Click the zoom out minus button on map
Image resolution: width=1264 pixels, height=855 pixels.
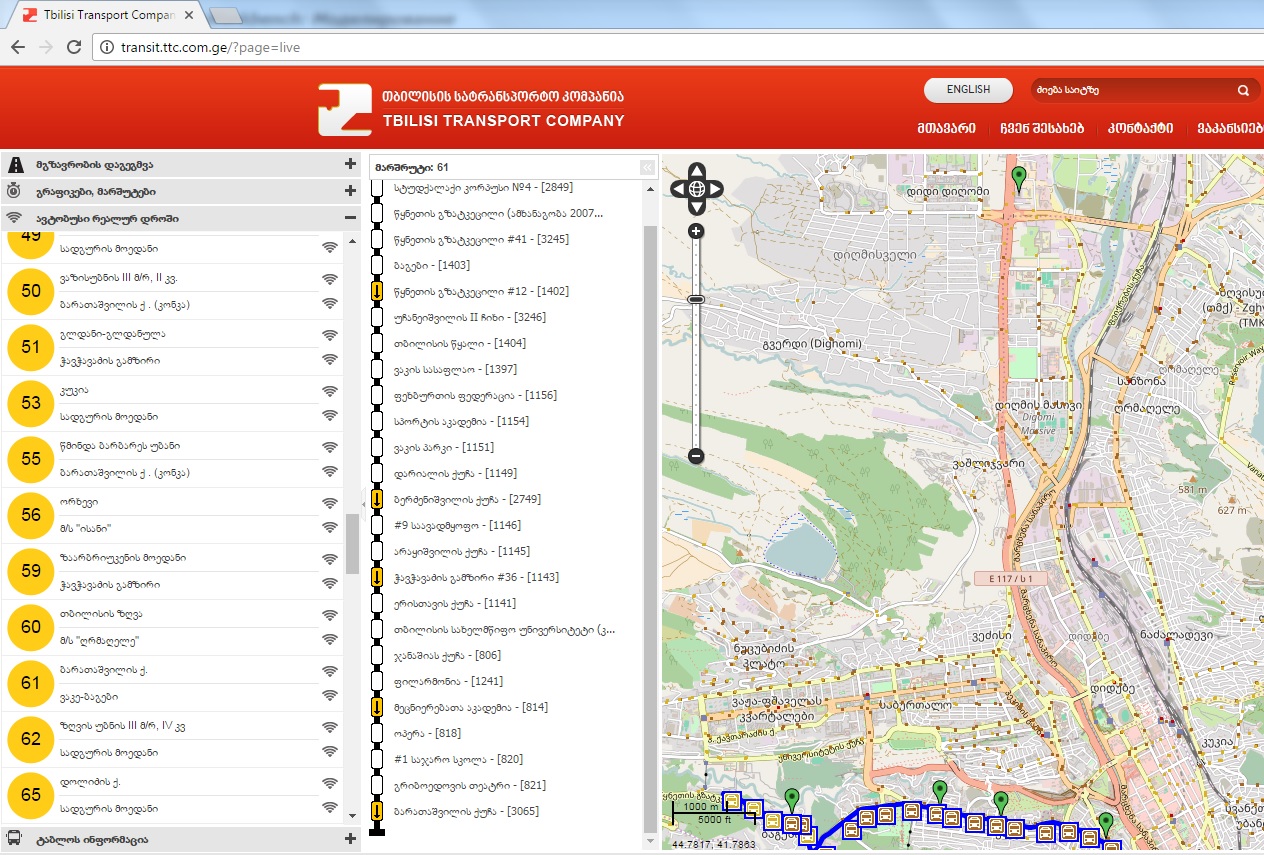coord(696,457)
